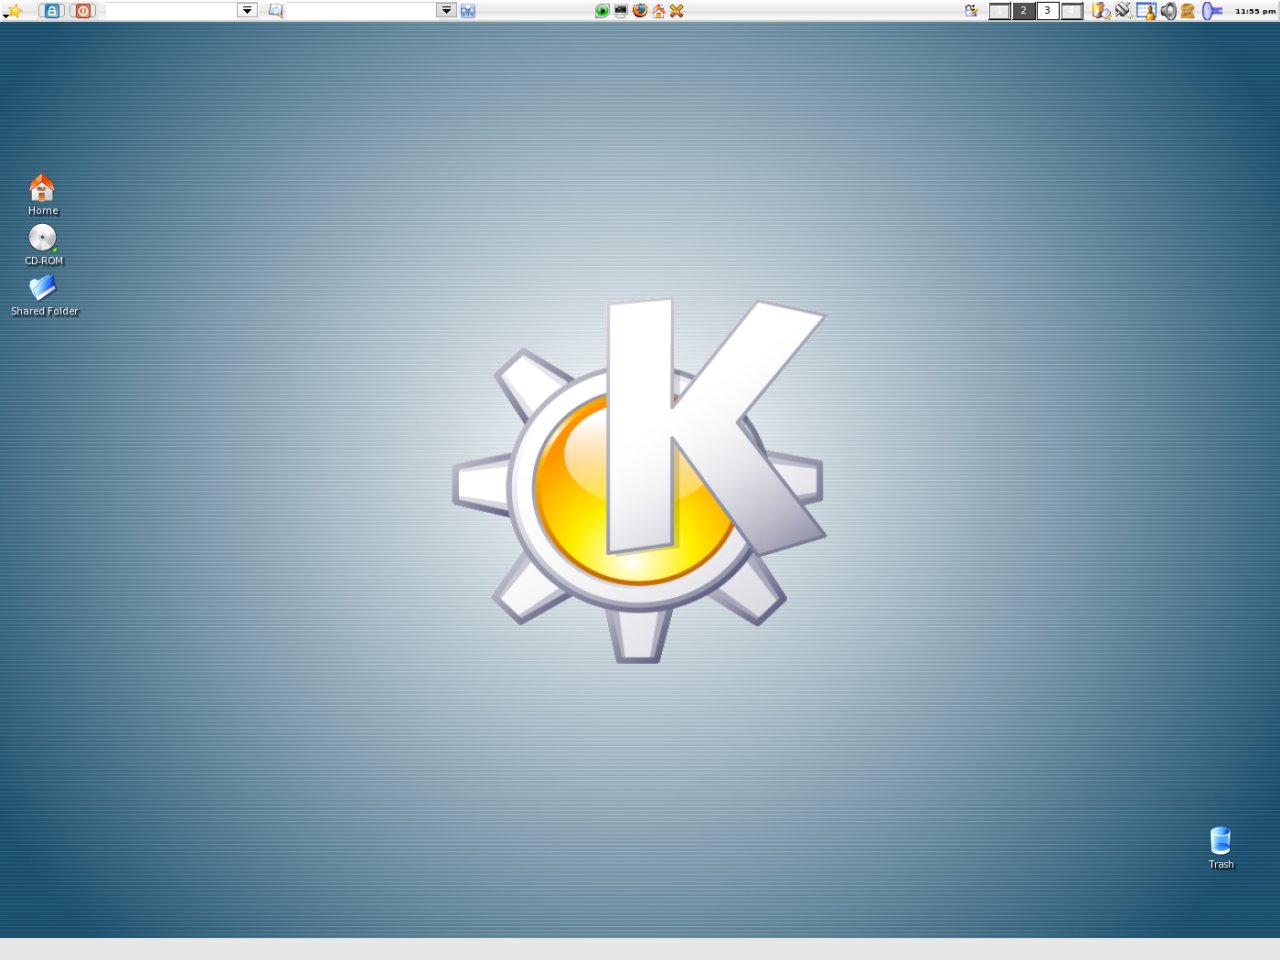The height and width of the screenshot is (960, 1280).
Task: Switch to virtual desktop 1
Action: (999, 11)
